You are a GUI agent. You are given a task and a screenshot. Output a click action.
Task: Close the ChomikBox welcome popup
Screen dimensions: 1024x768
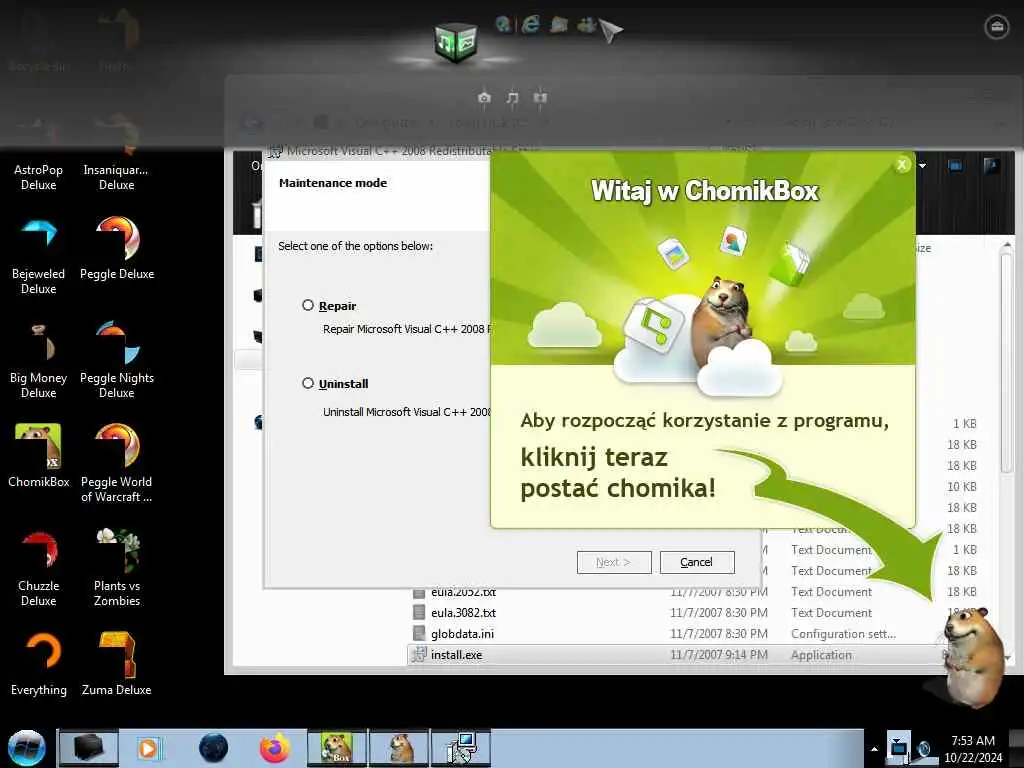[902, 165]
